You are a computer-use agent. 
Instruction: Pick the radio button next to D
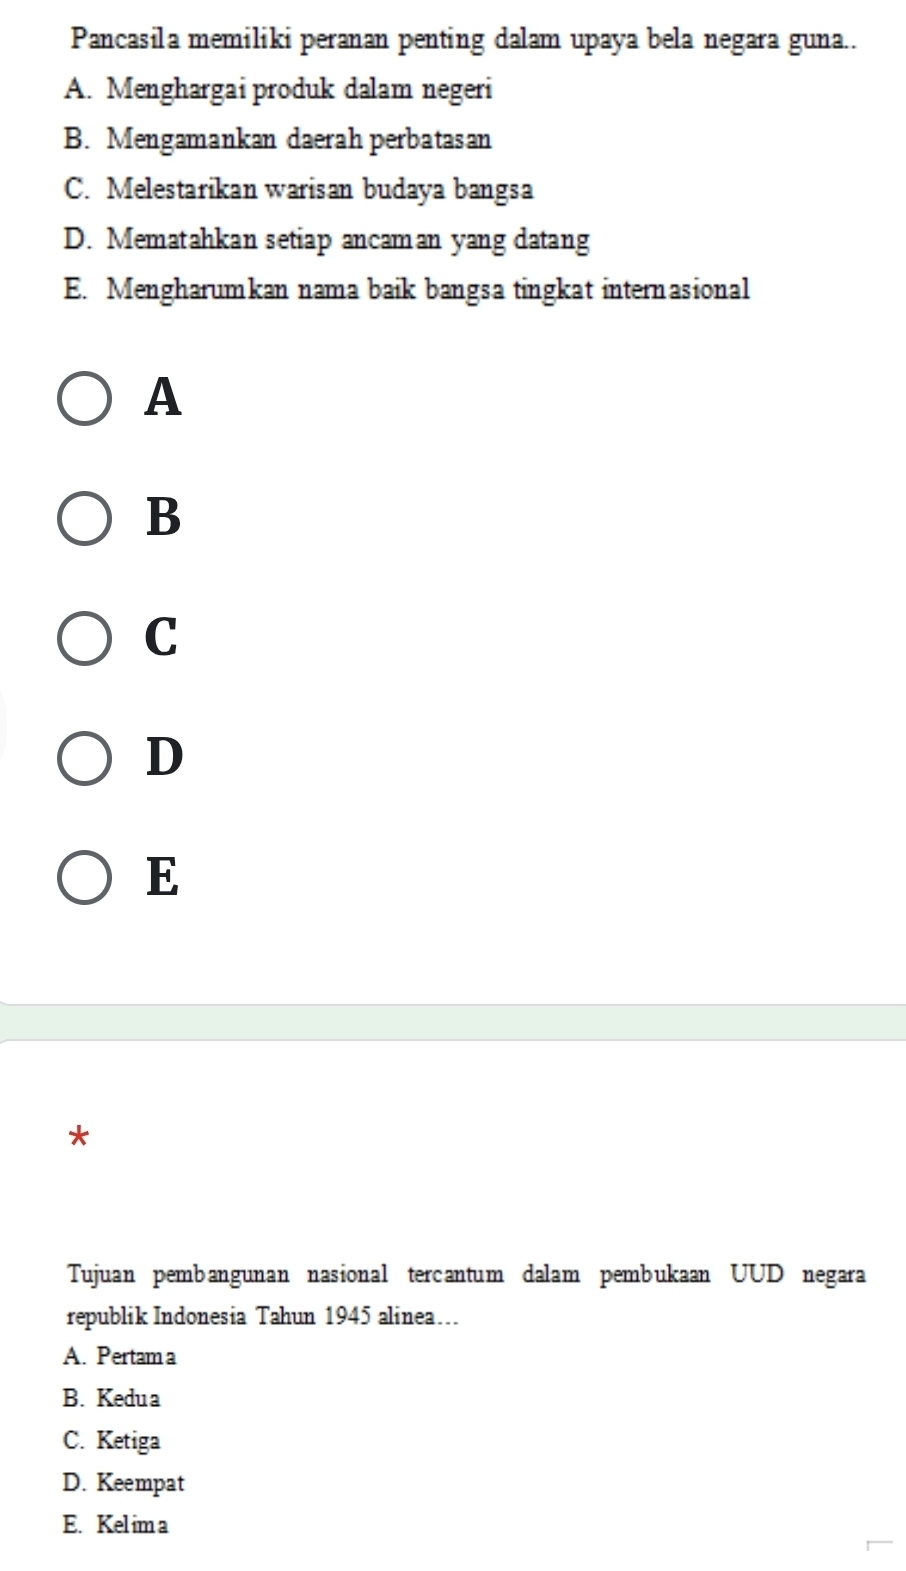(85, 759)
